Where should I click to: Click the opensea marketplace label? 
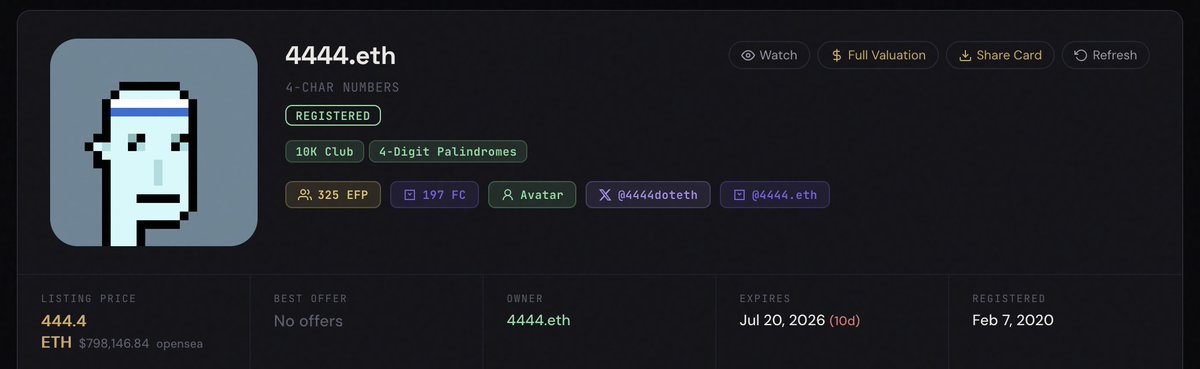point(180,343)
